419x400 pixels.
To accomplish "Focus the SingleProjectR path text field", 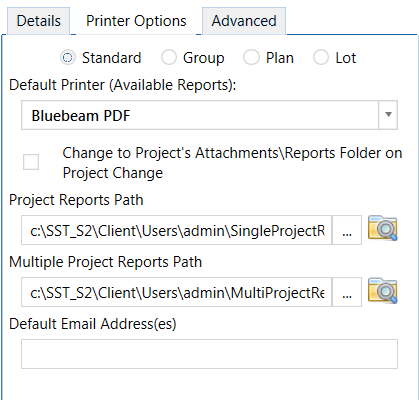I will tap(177, 230).
